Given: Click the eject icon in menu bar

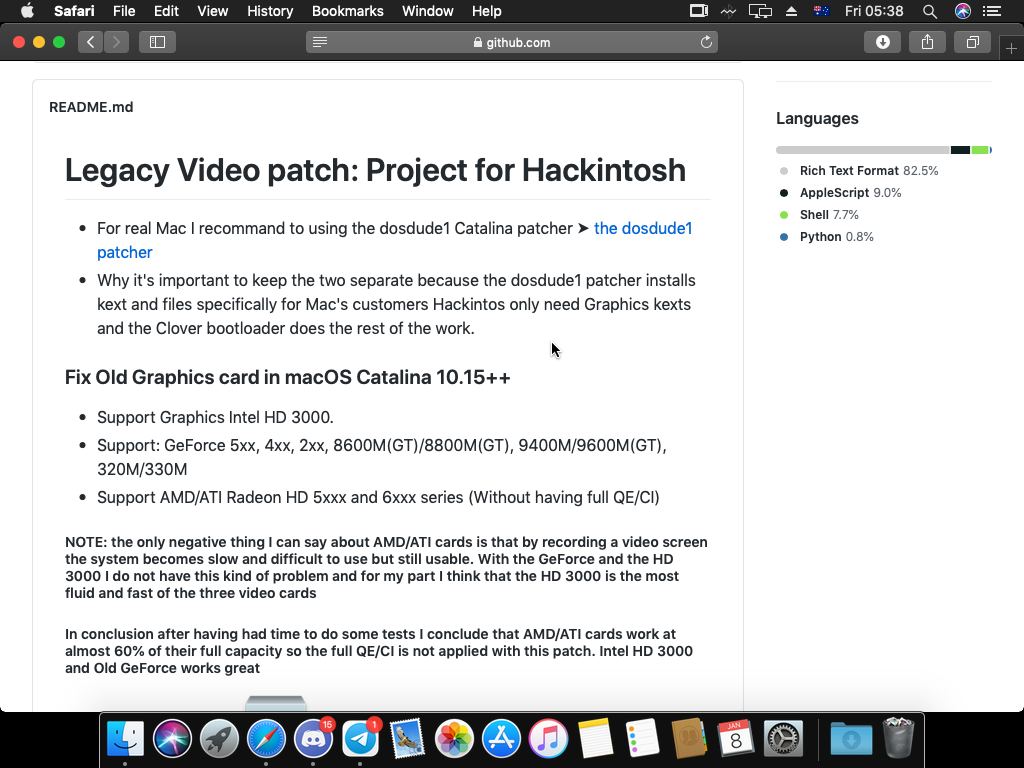Looking at the screenshot, I should point(791,11).
